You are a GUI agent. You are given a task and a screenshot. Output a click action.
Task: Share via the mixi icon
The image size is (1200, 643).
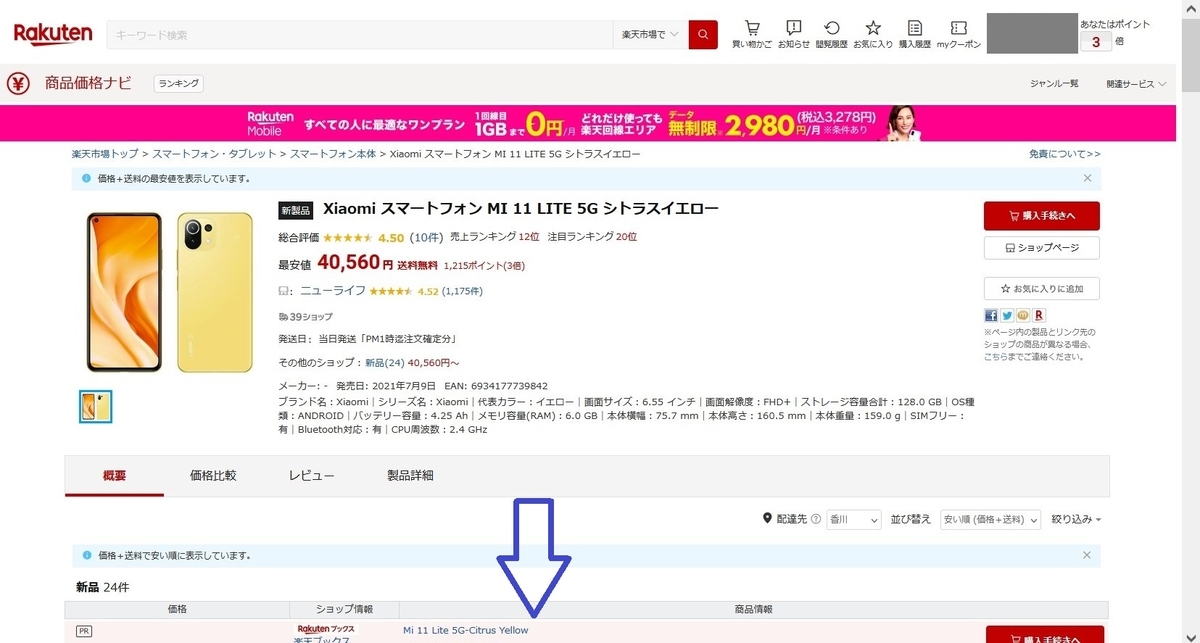[1021, 315]
